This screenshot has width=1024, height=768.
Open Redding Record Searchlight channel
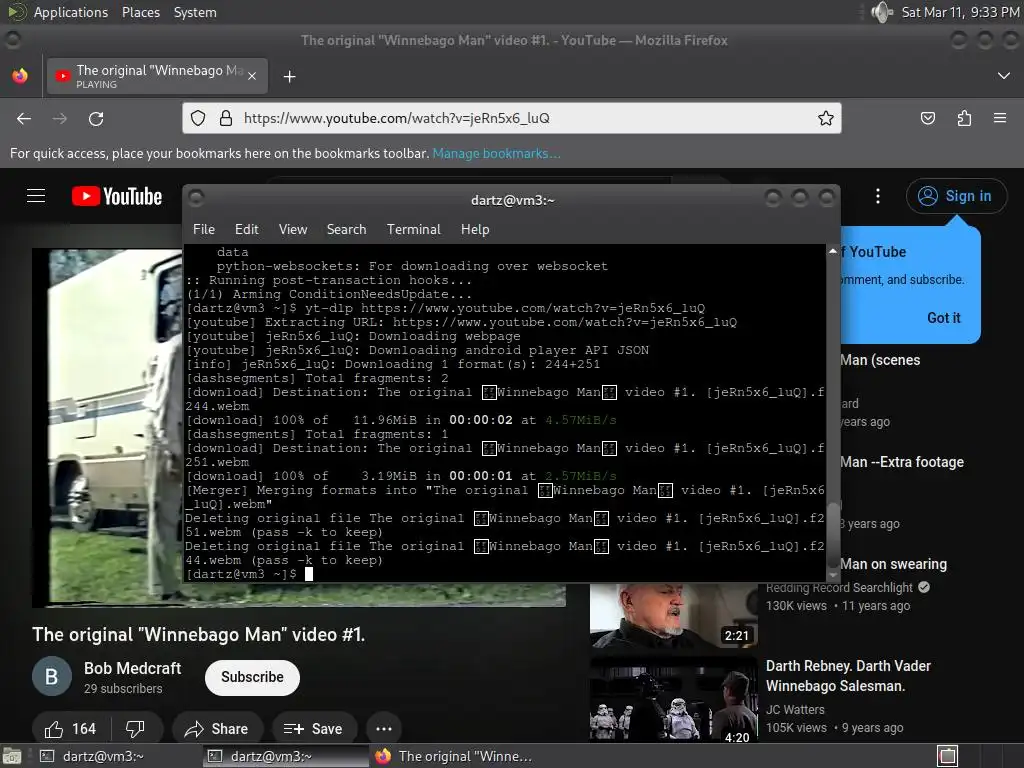pos(839,588)
